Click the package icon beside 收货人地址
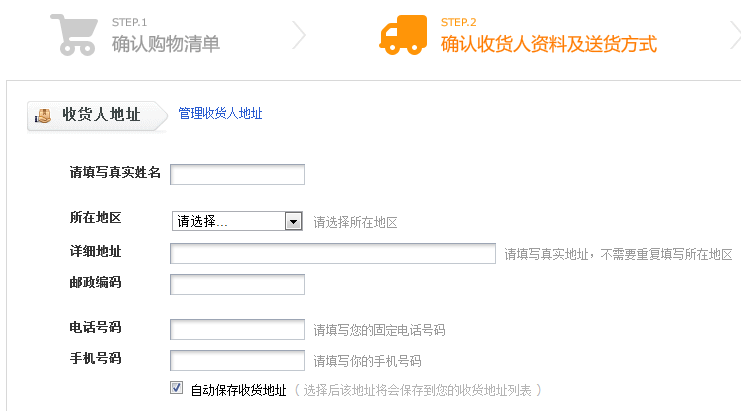The image size is (741, 411). [43, 115]
